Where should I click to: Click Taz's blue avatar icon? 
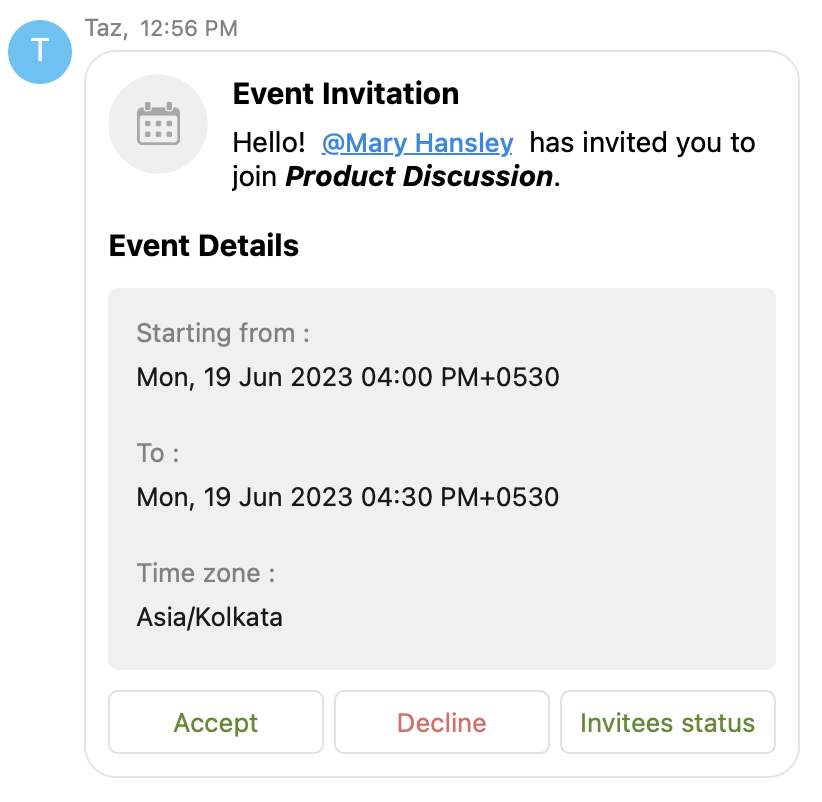[40, 51]
